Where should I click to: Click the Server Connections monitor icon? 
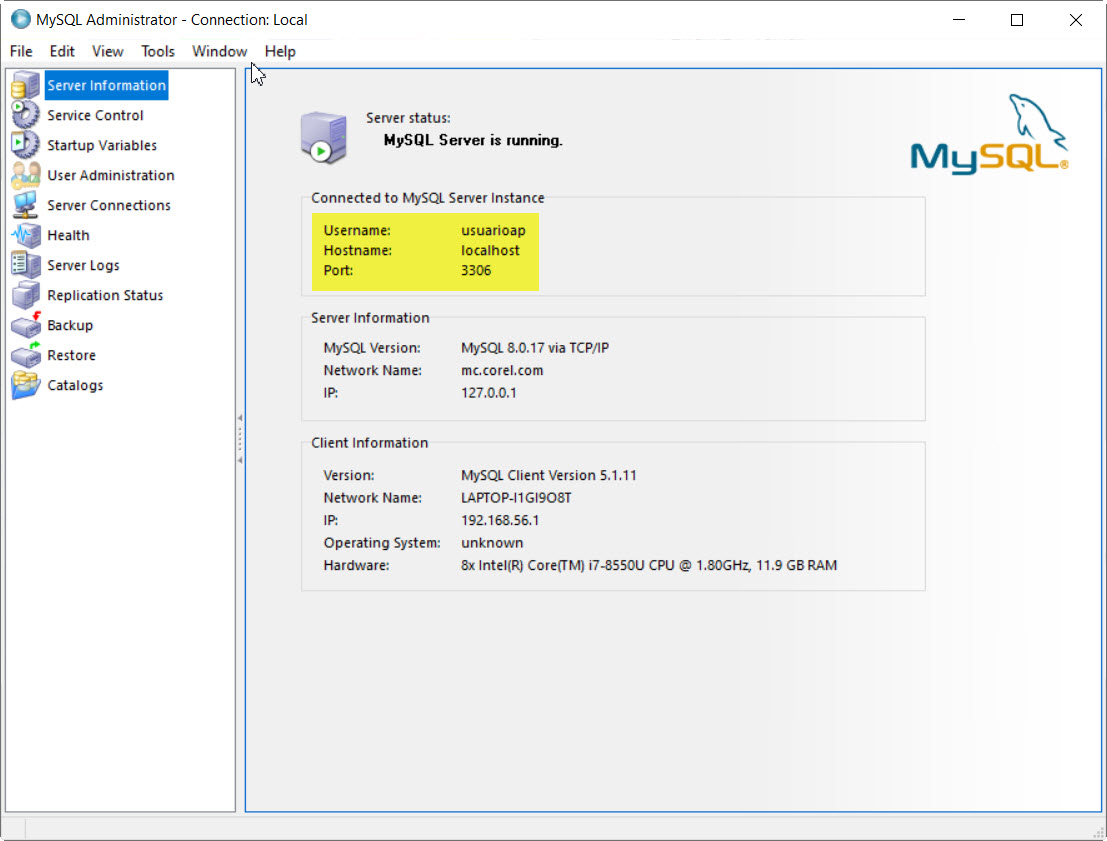coord(25,205)
